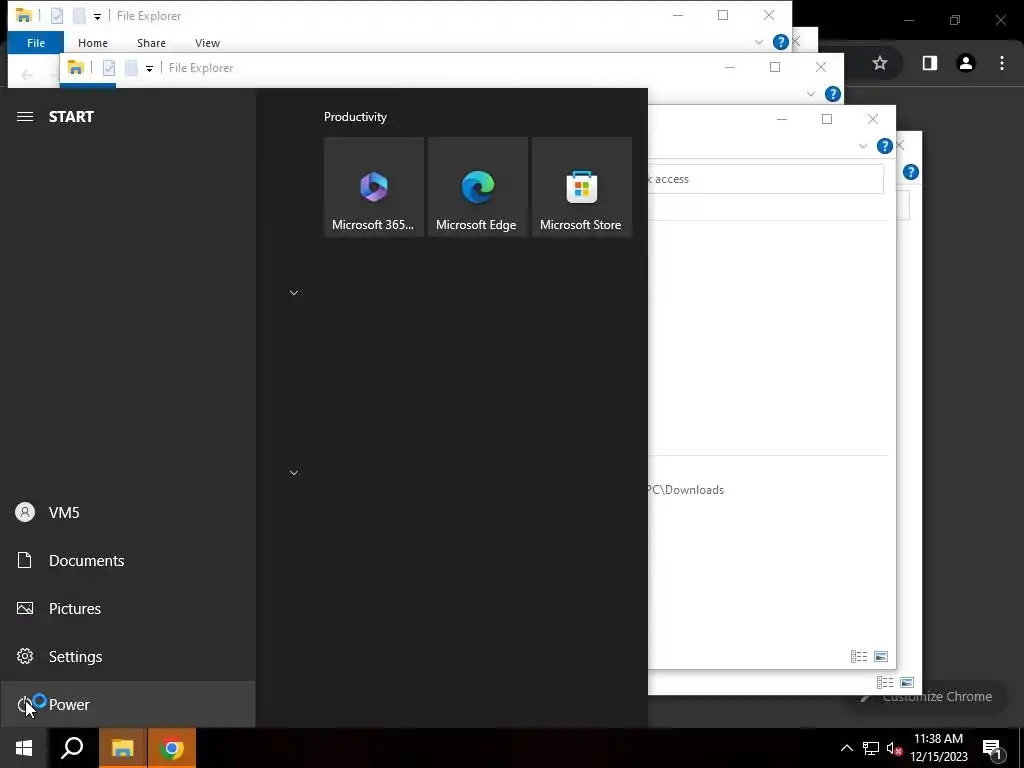Open the Microsoft Store tile

(x=581, y=187)
